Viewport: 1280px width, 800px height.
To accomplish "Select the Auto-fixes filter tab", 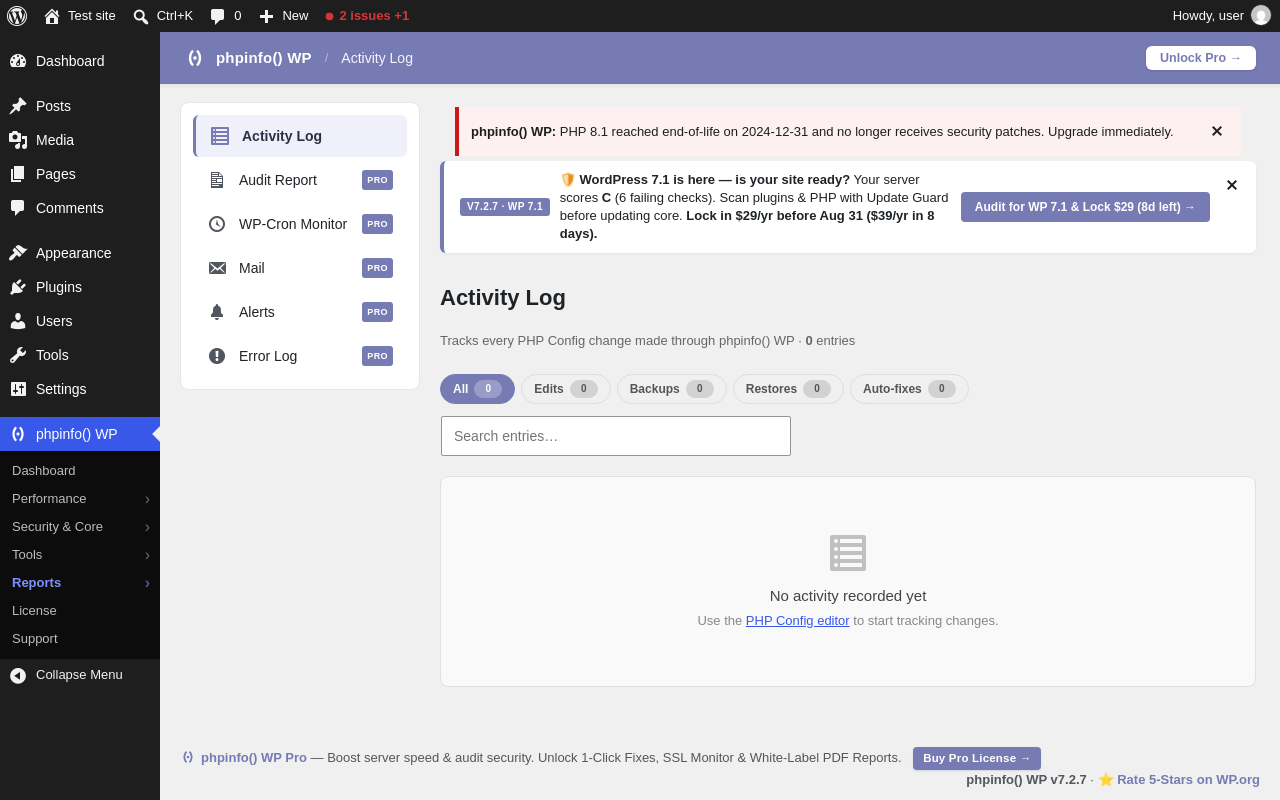I will click(x=909, y=389).
